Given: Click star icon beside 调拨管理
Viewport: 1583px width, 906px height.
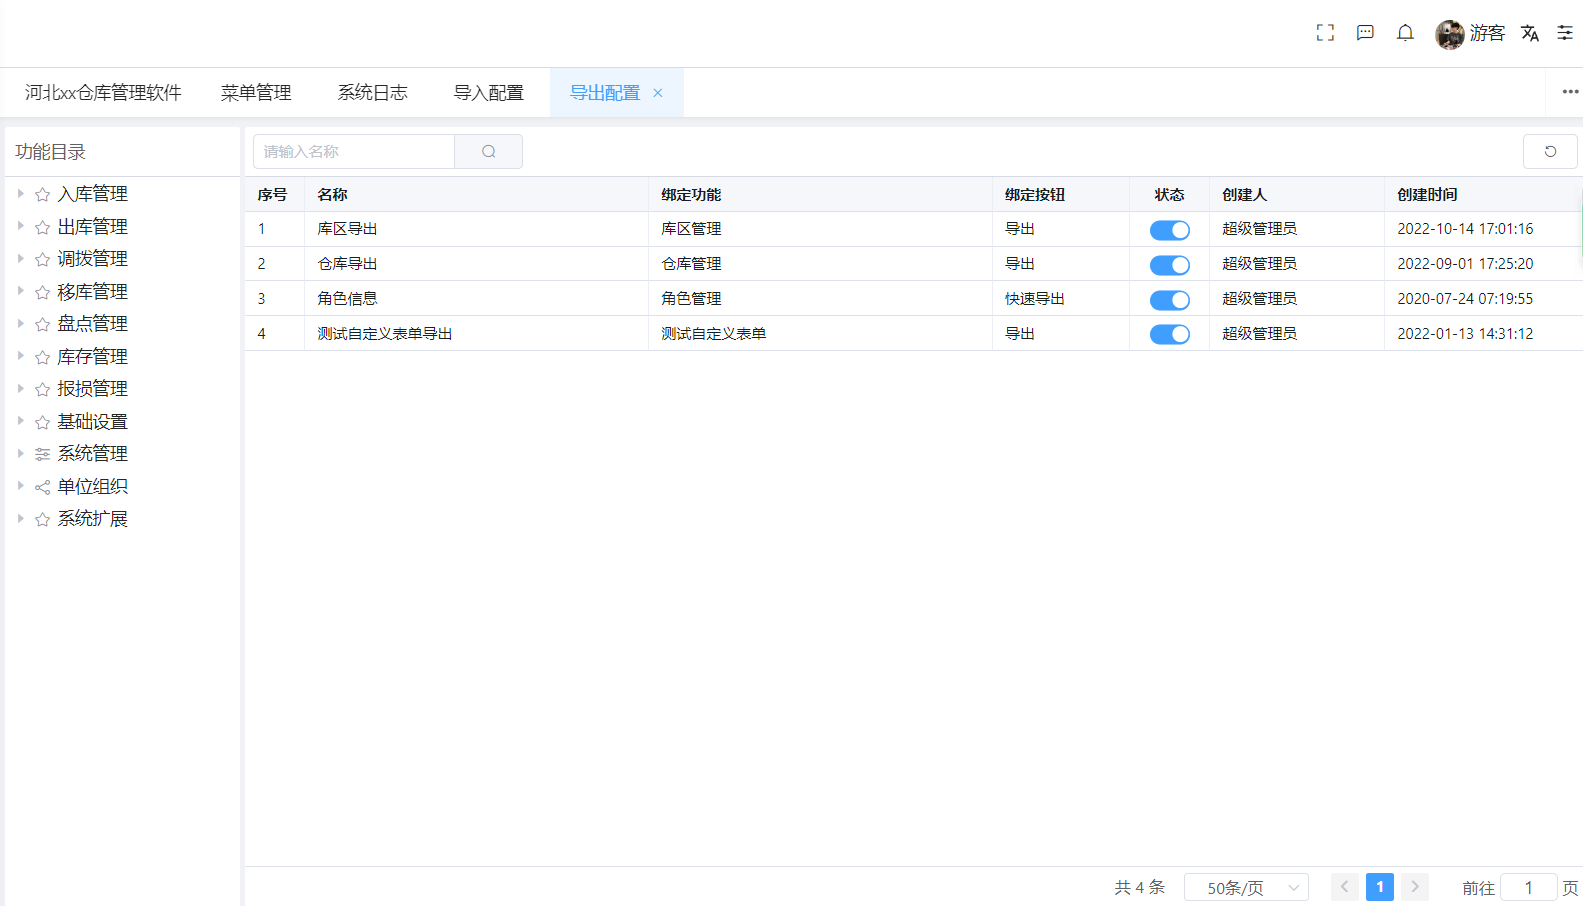Looking at the screenshot, I should pos(42,260).
